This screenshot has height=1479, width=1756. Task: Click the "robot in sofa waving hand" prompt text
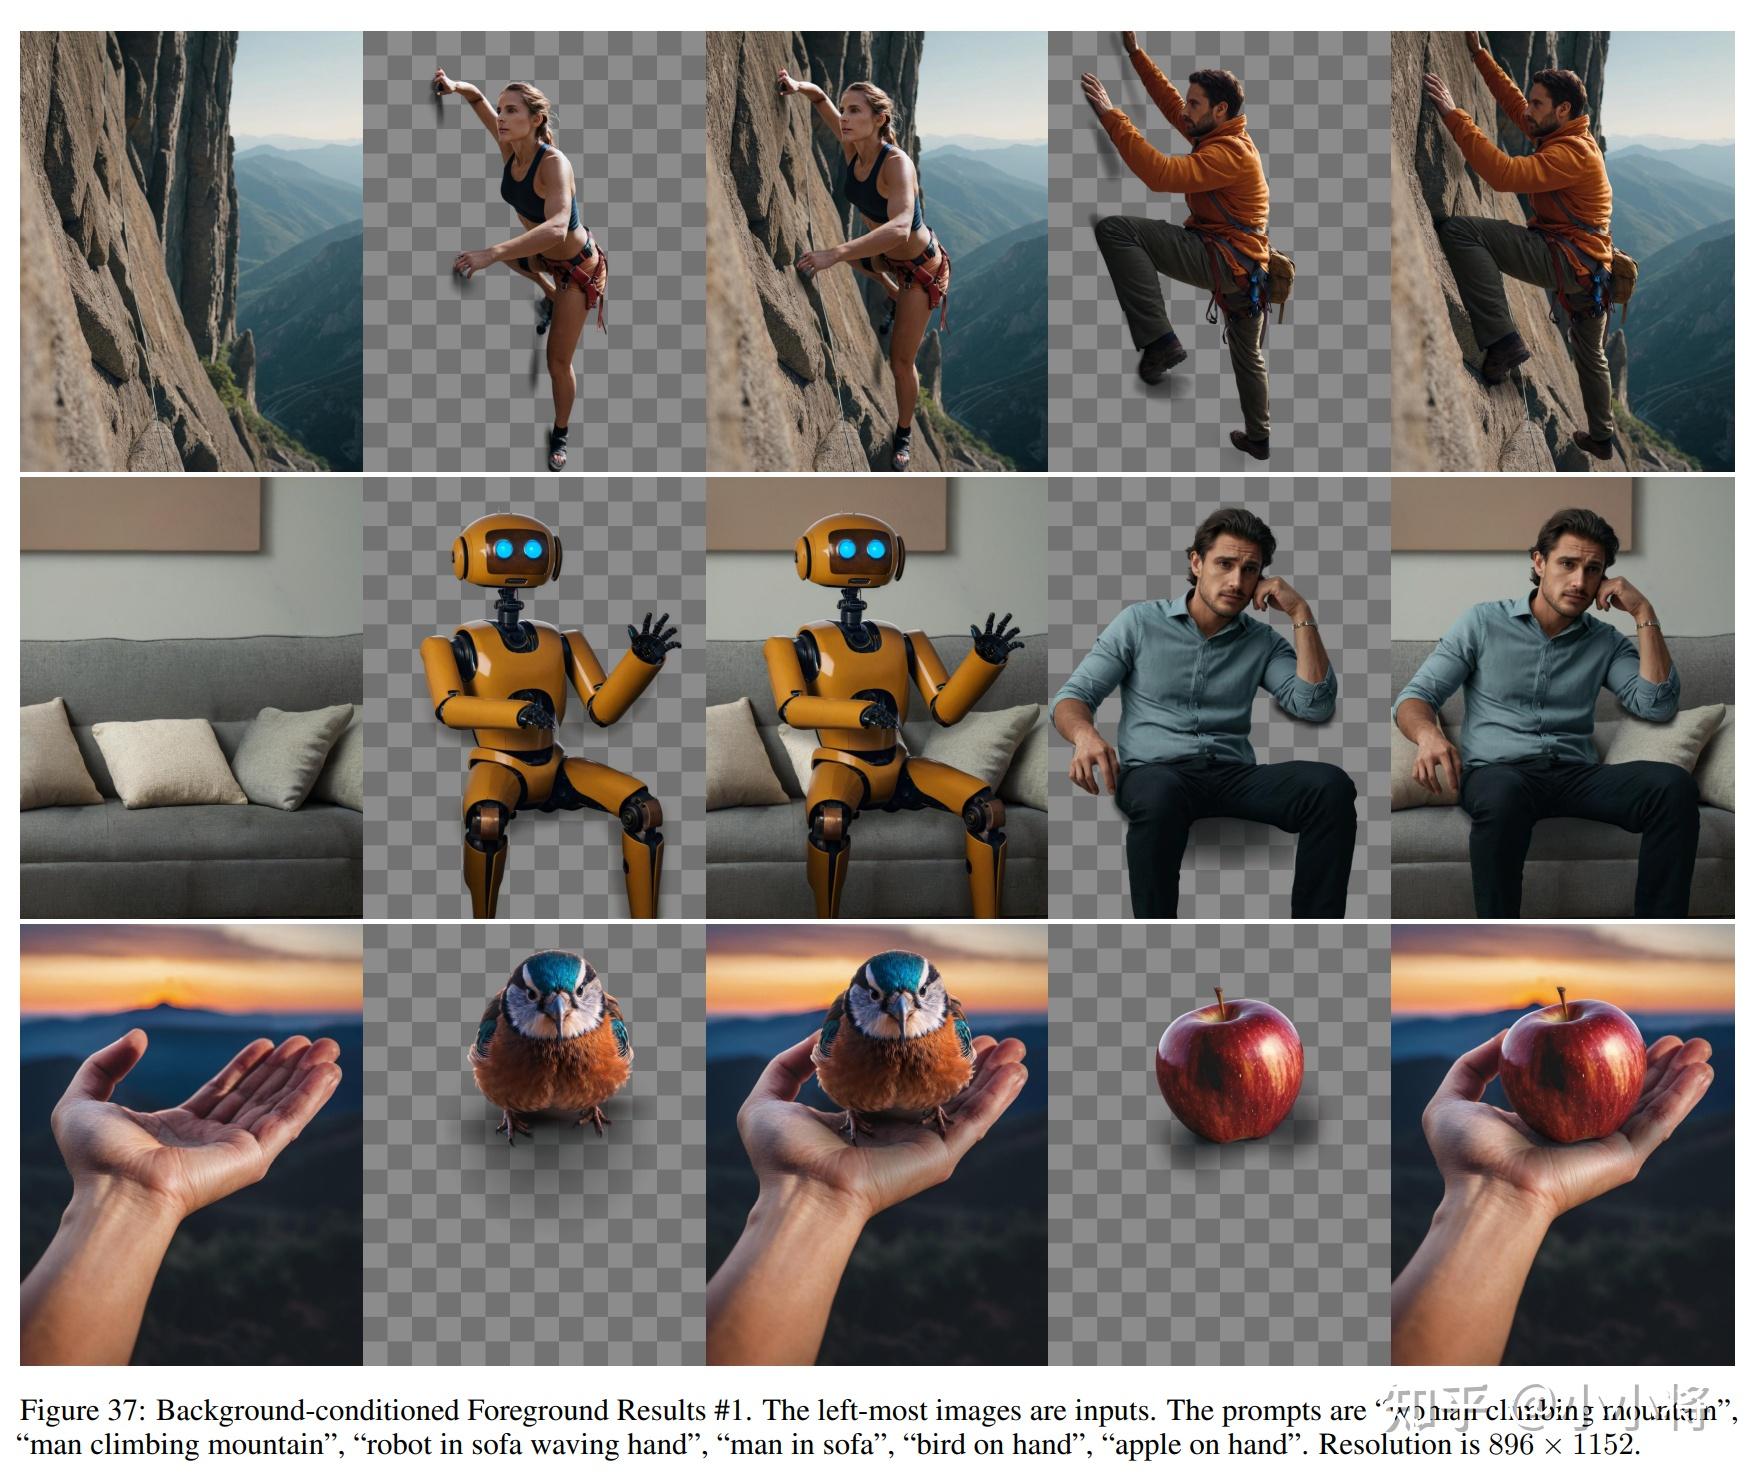527,1445
